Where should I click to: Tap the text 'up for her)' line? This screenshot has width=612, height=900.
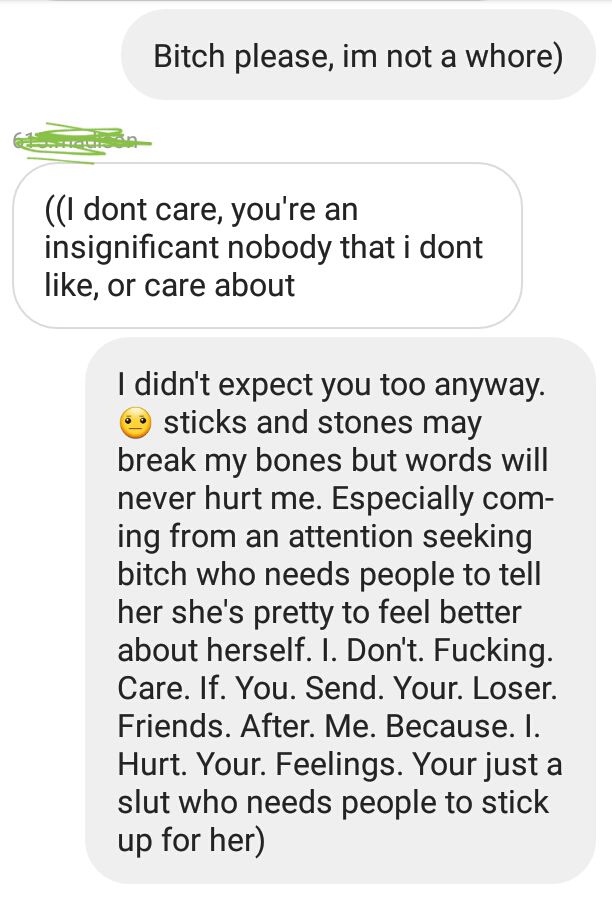pos(191,840)
